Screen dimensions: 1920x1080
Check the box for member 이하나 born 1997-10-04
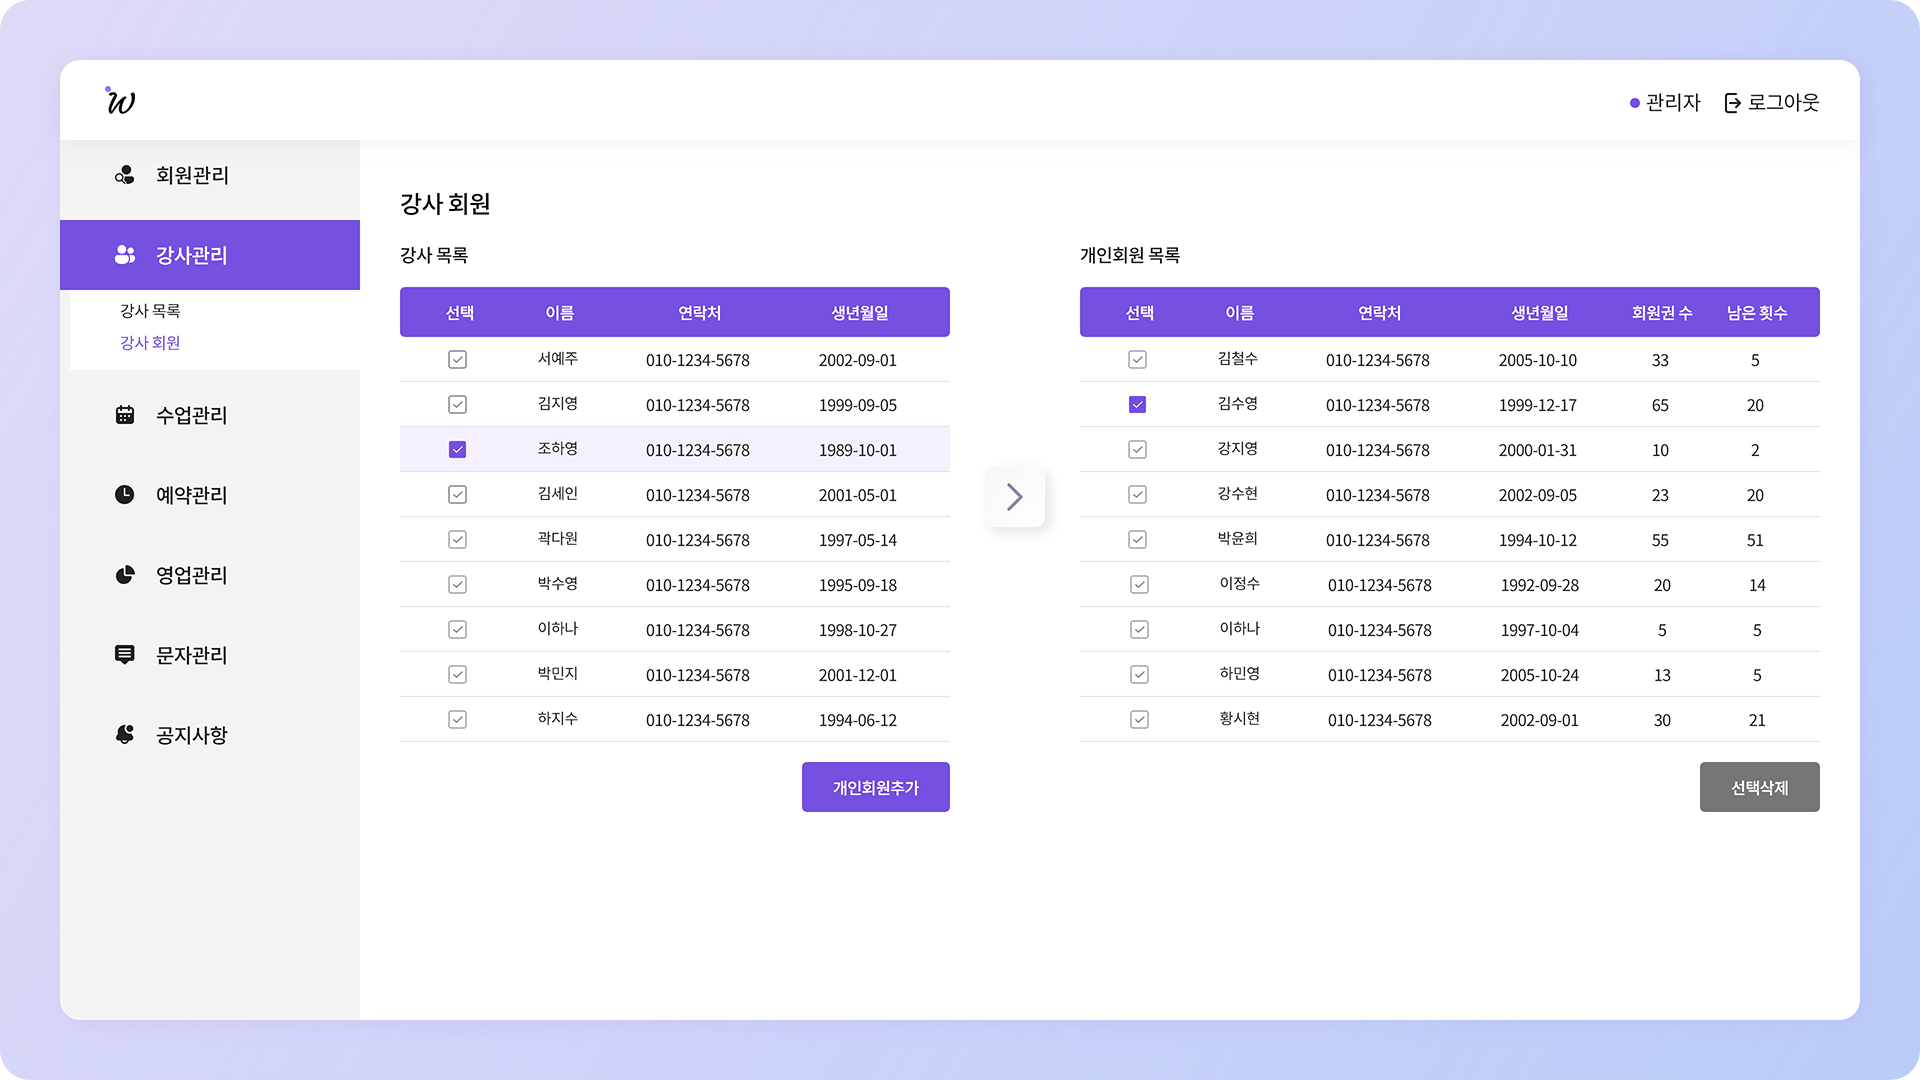point(1139,630)
